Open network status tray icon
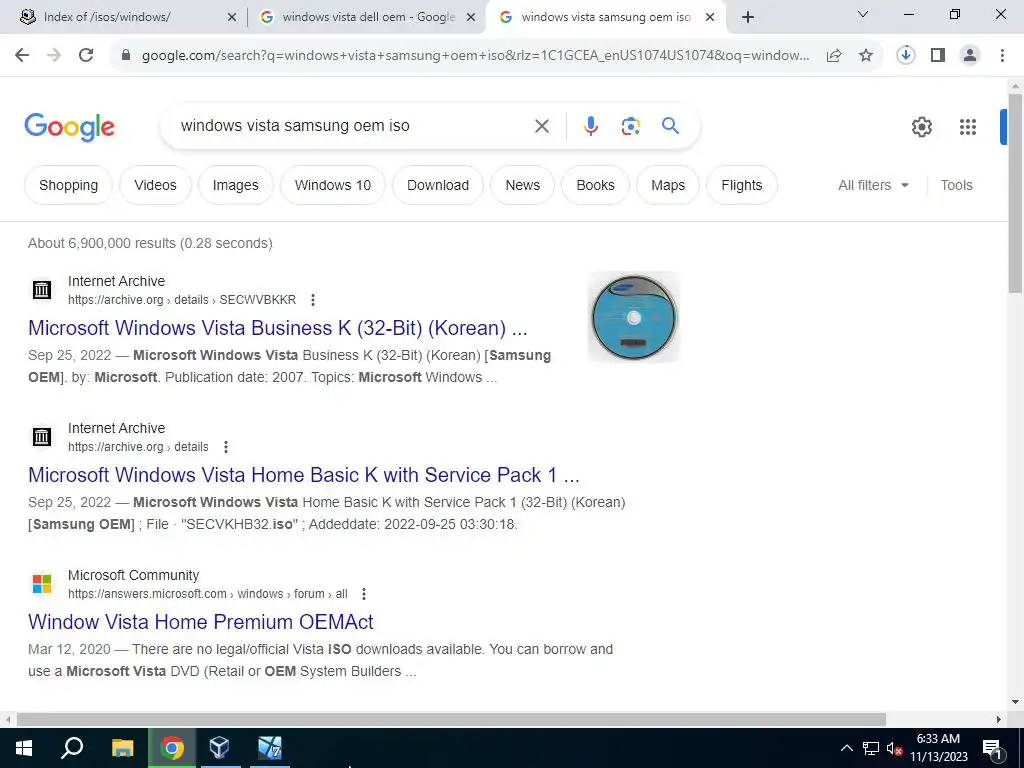Viewport: 1024px width, 768px height. tap(871, 748)
